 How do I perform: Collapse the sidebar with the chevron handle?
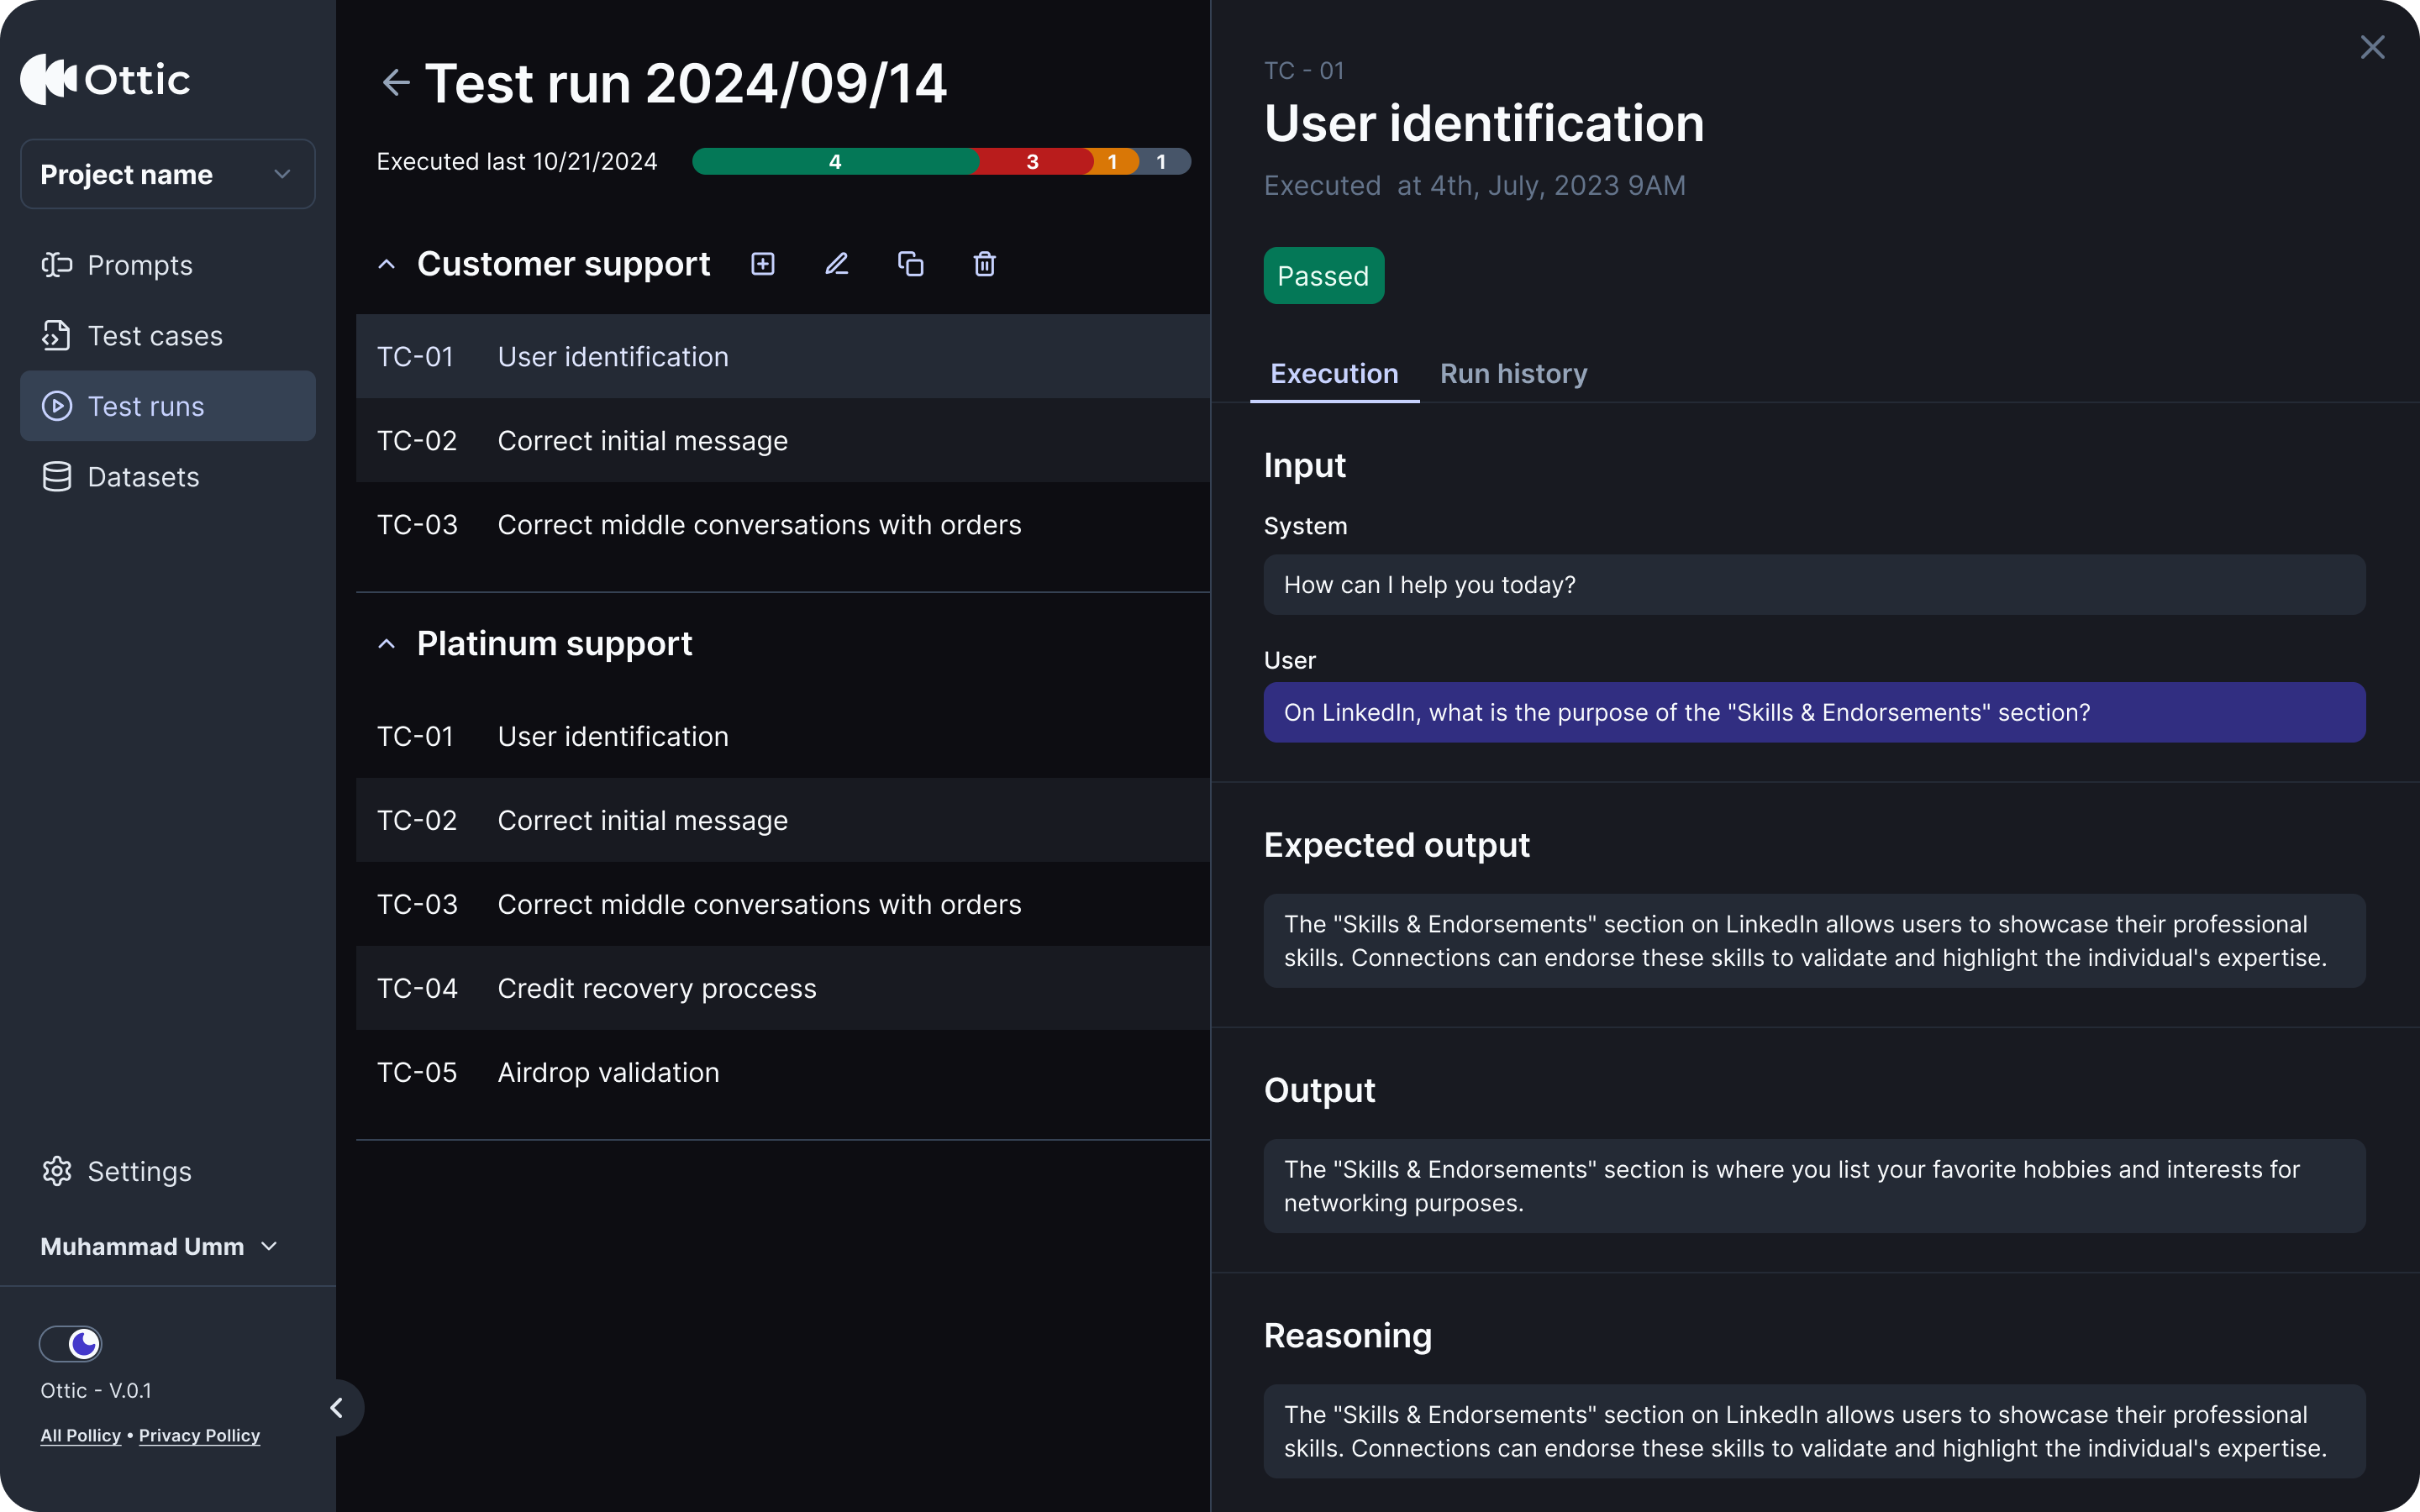click(338, 1408)
